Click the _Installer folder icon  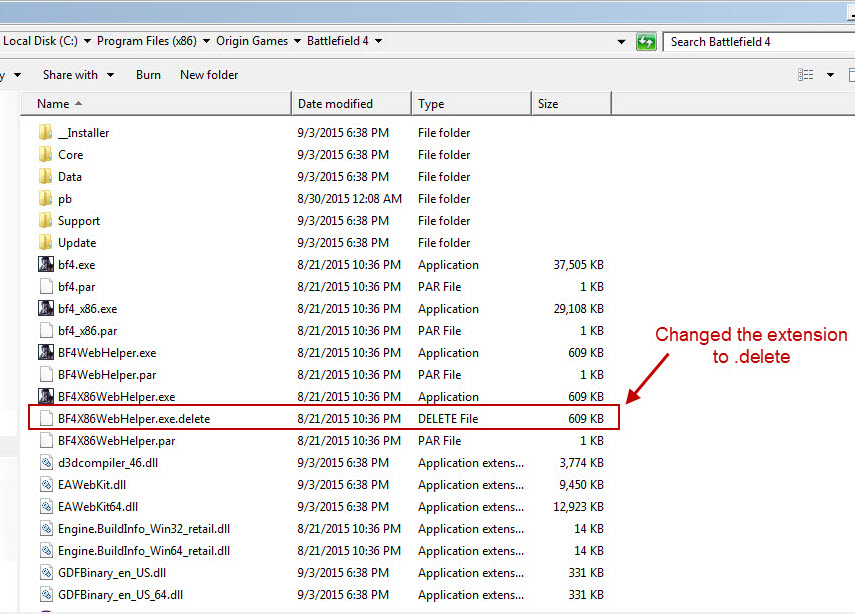46,133
